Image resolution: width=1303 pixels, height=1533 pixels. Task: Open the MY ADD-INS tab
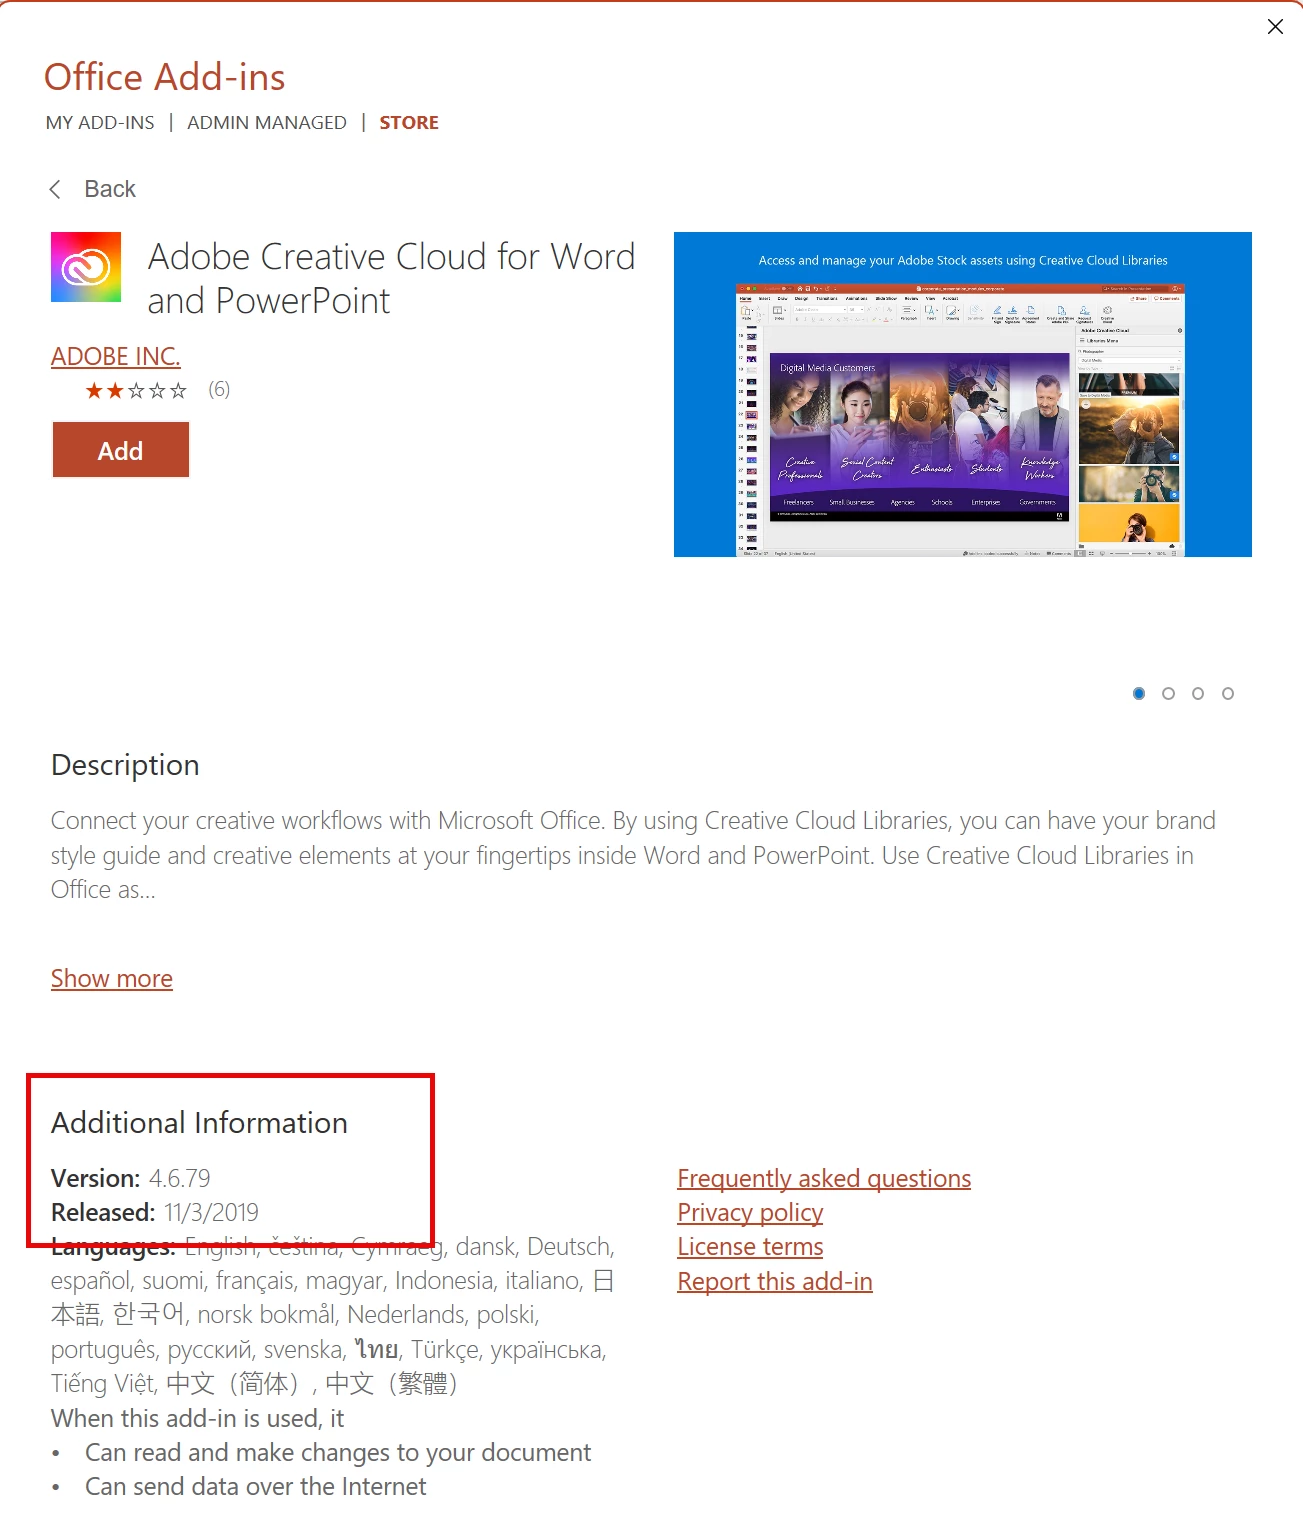[x=100, y=123]
